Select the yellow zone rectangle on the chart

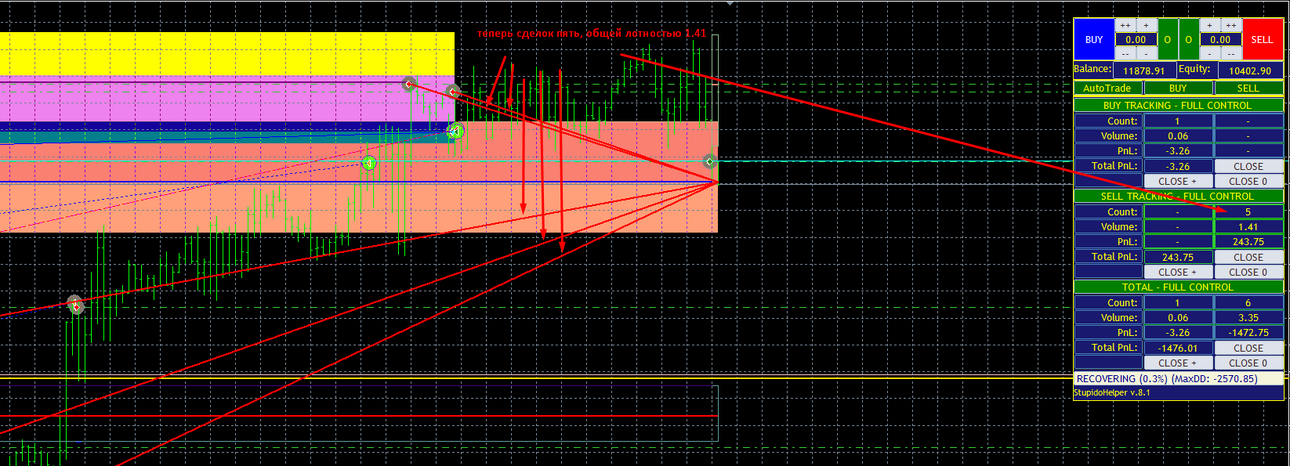[227, 54]
